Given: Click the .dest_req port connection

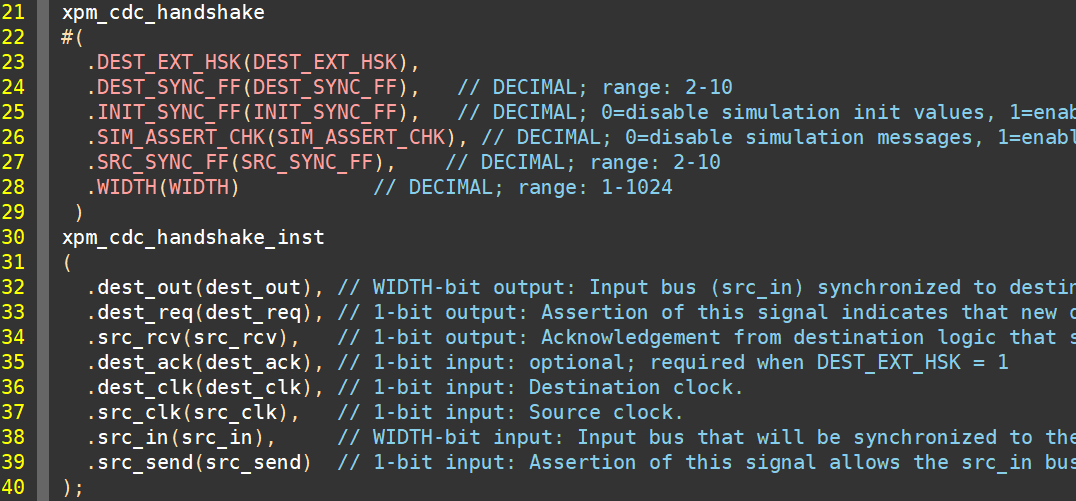Looking at the screenshot, I should click(136, 313).
